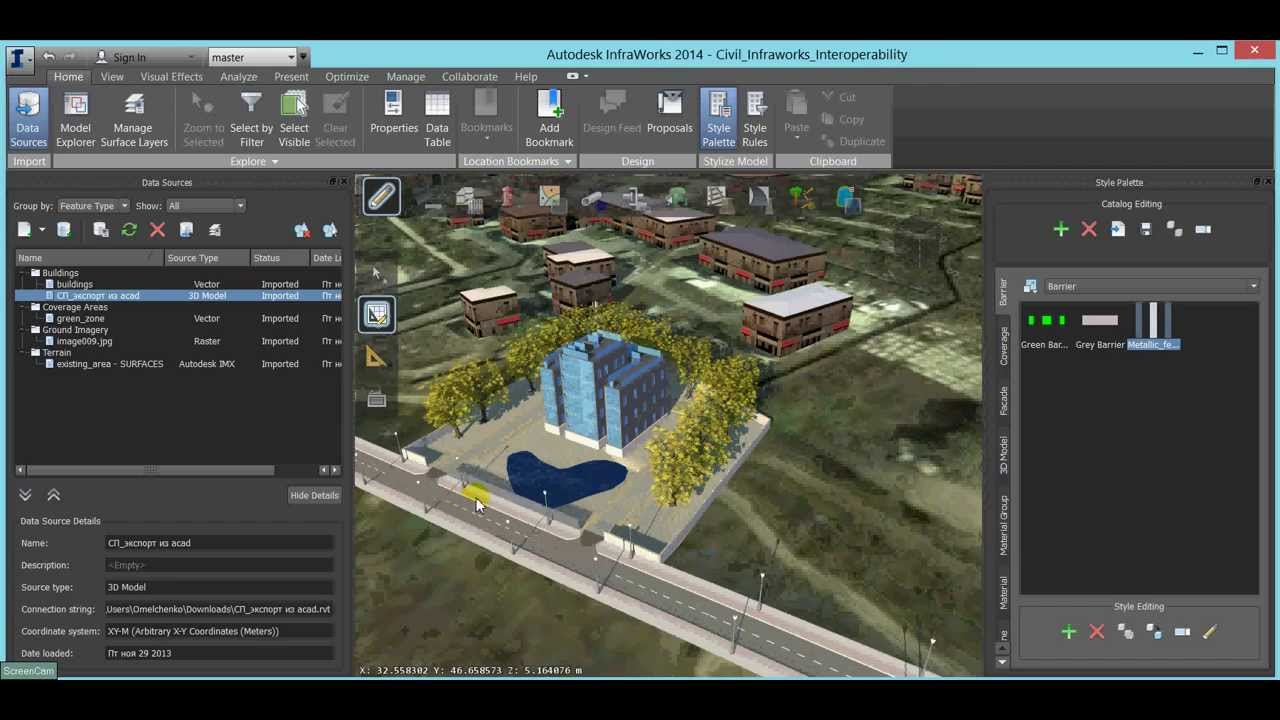Open the master proposal dropdown

[253, 57]
